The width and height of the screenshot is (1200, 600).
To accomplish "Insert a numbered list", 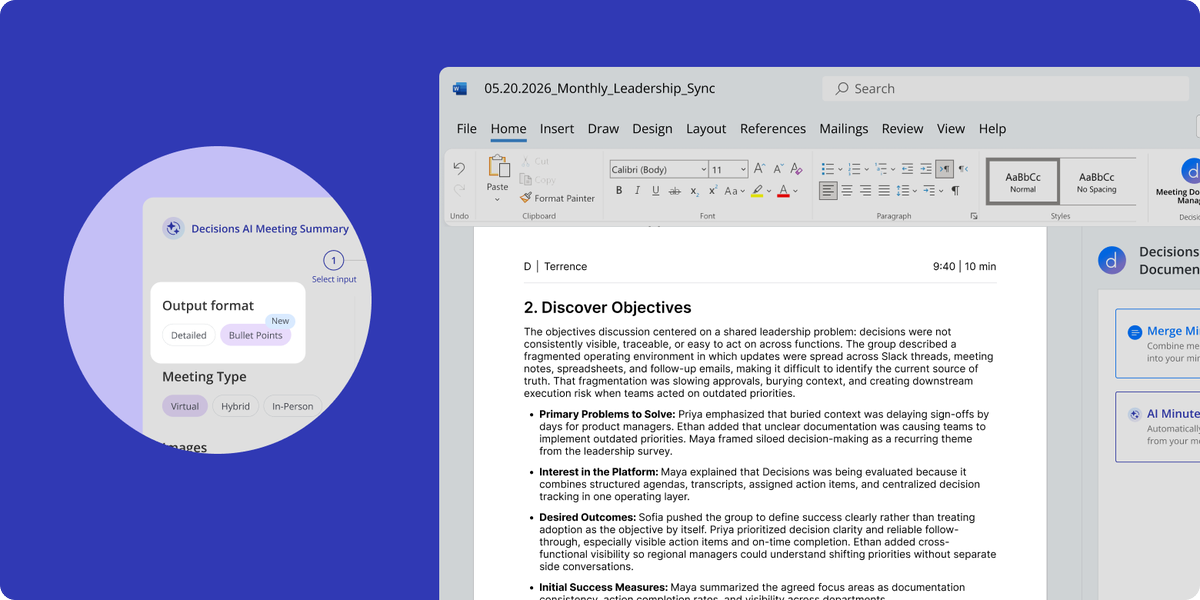I will point(854,169).
